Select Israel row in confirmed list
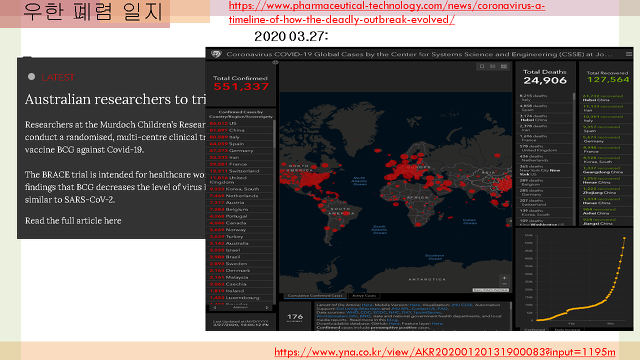Image resolution: width=640 pixels, height=360 pixels. [240, 250]
